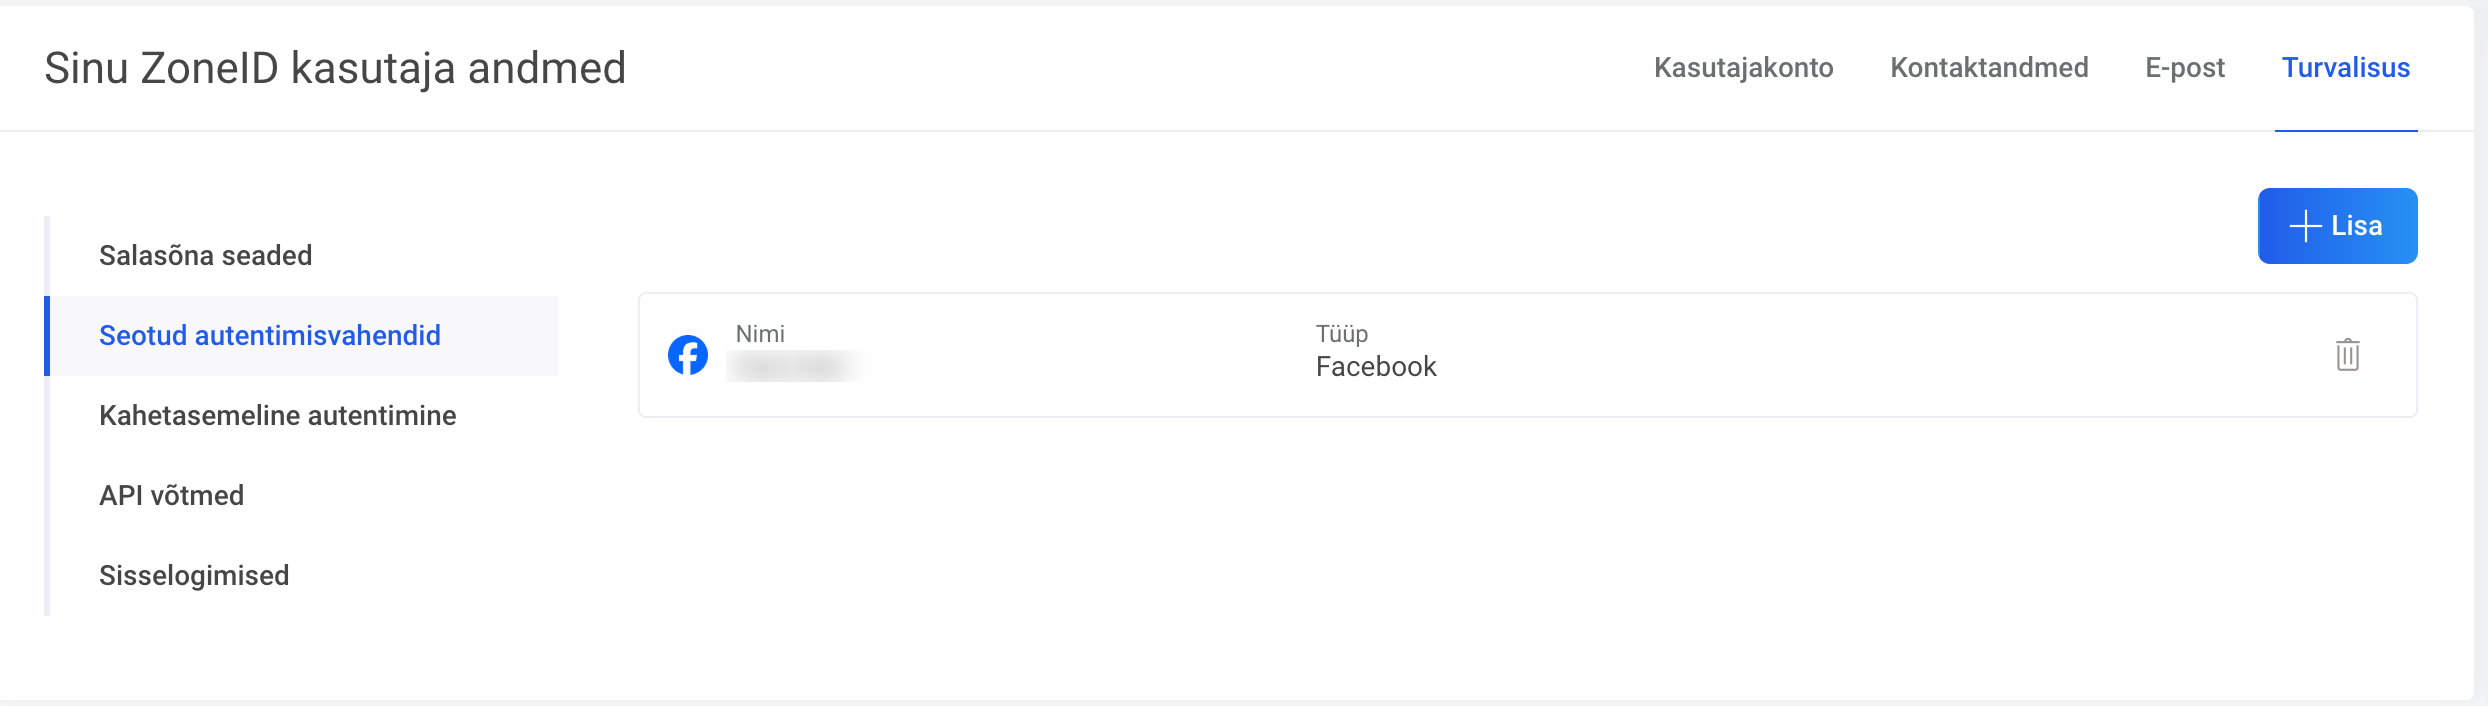Delete the Facebook authentication method via trash icon
The height and width of the screenshot is (706, 2488).
2347,355
